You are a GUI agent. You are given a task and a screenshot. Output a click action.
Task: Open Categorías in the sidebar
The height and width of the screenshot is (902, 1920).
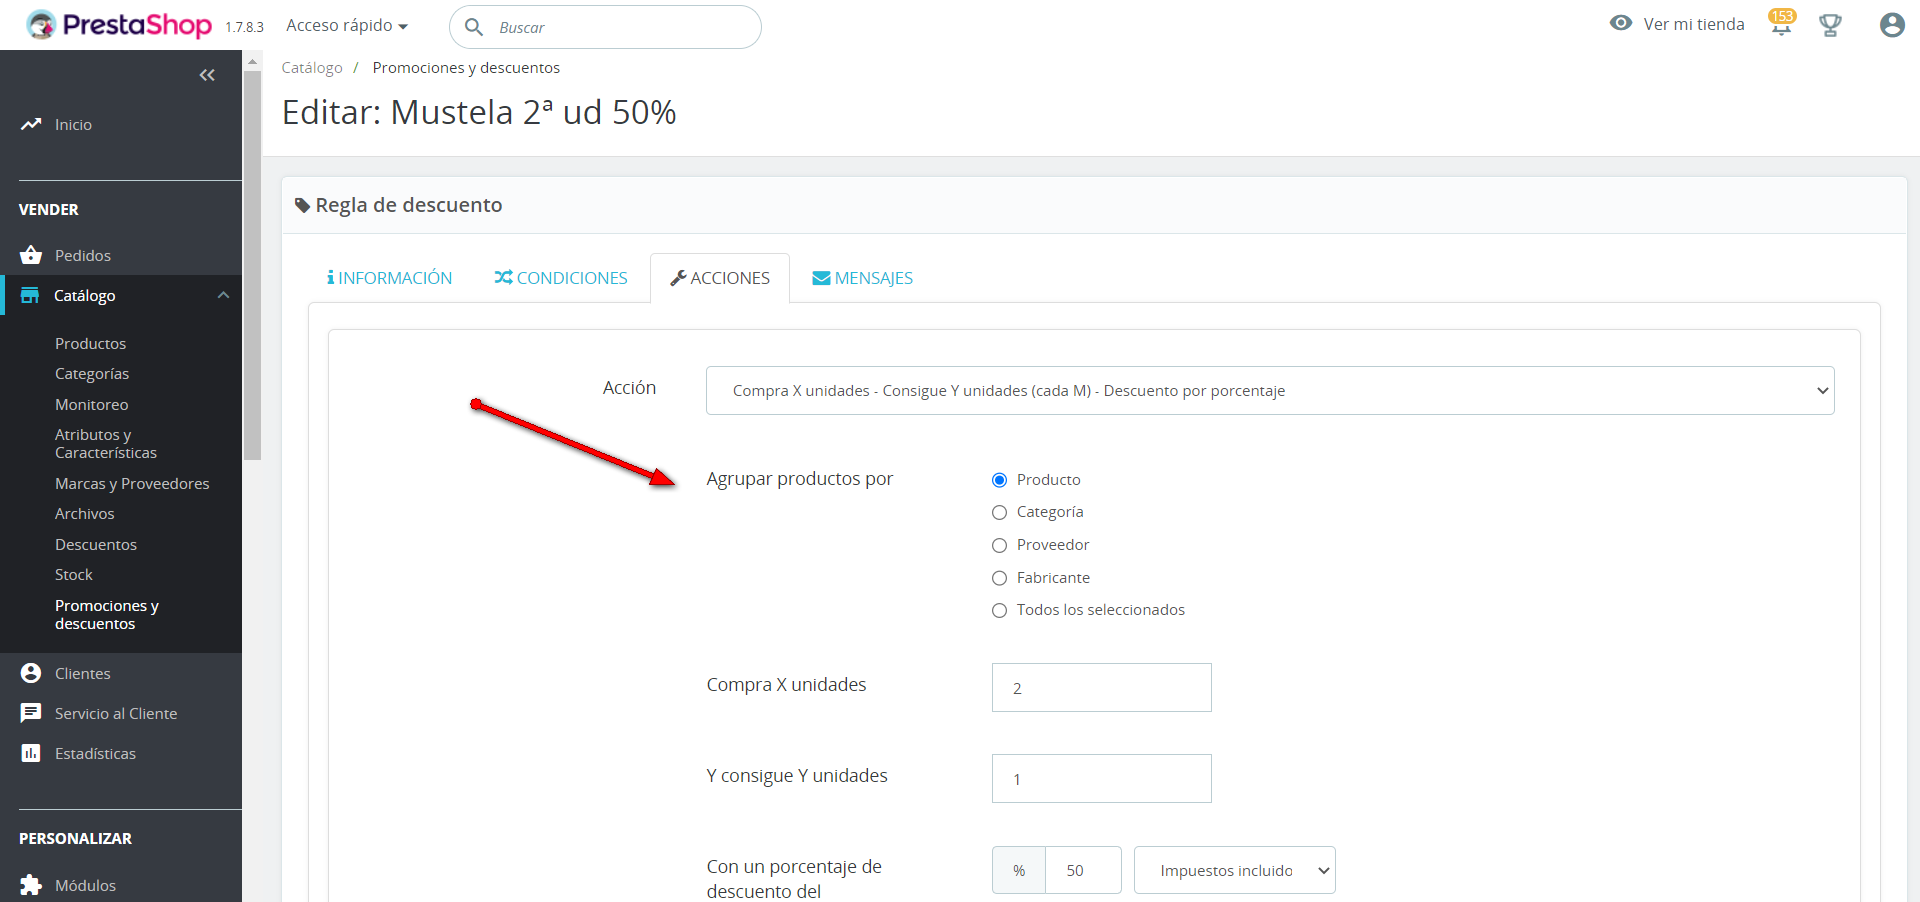(92, 373)
